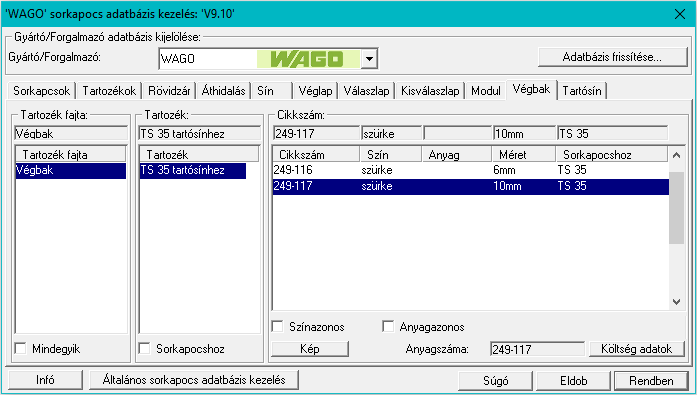The height and width of the screenshot is (395, 697).
Task: Select row with Cikkszám 249-116
Action: point(470,170)
